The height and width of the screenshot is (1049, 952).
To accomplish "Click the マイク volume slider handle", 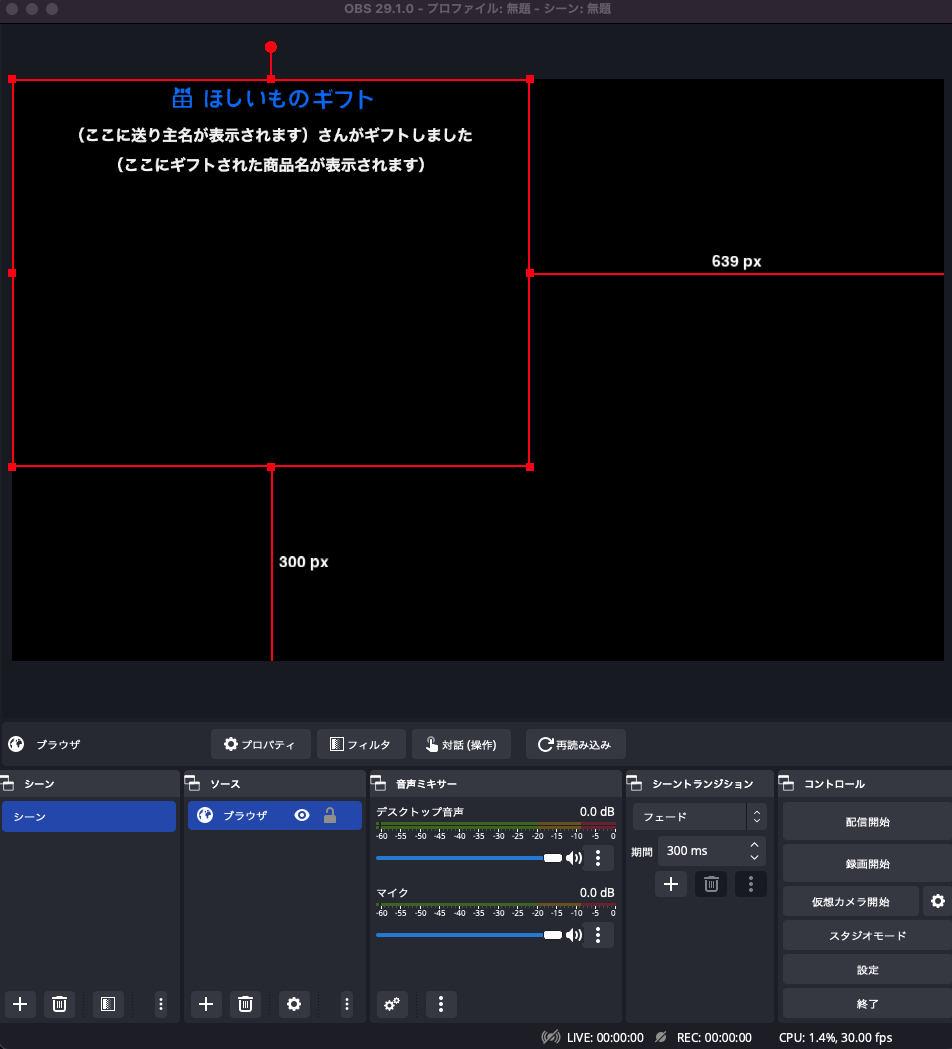I will [x=552, y=935].
